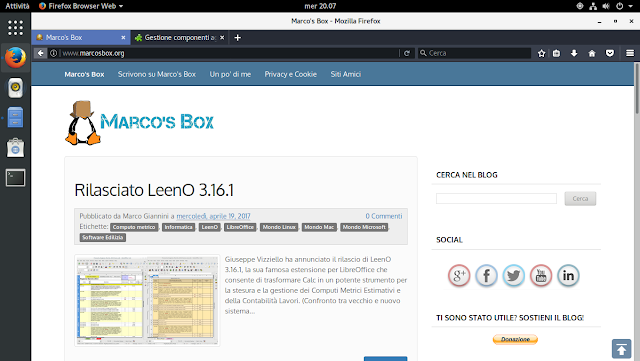Visit the Google Plus social icon
This screenshot has height=361, width=640.
[459, 276]
